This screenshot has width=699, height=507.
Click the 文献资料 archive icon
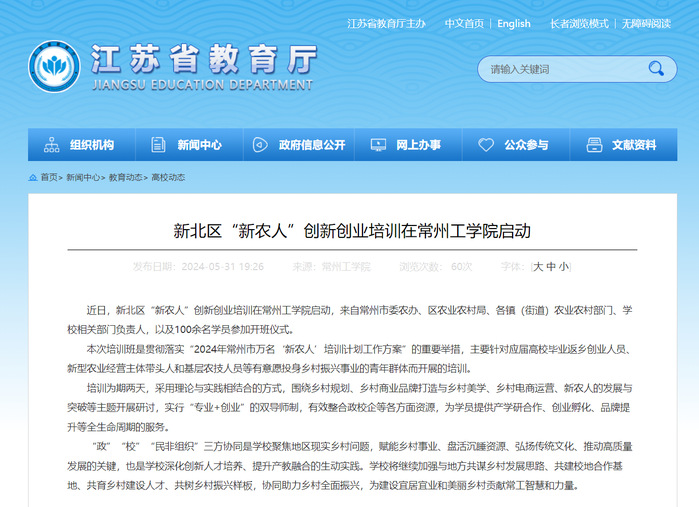tap(594, 145)
